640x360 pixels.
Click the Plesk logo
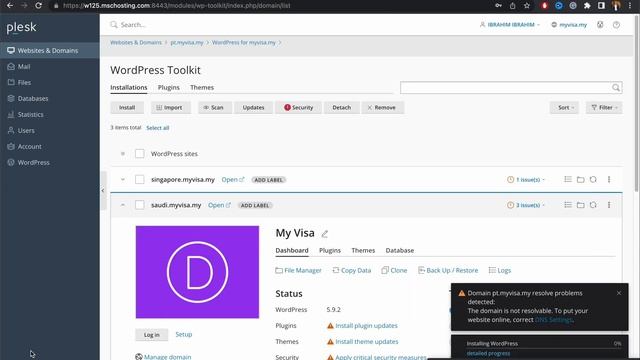pyautogui.click(x=21, y=27)
